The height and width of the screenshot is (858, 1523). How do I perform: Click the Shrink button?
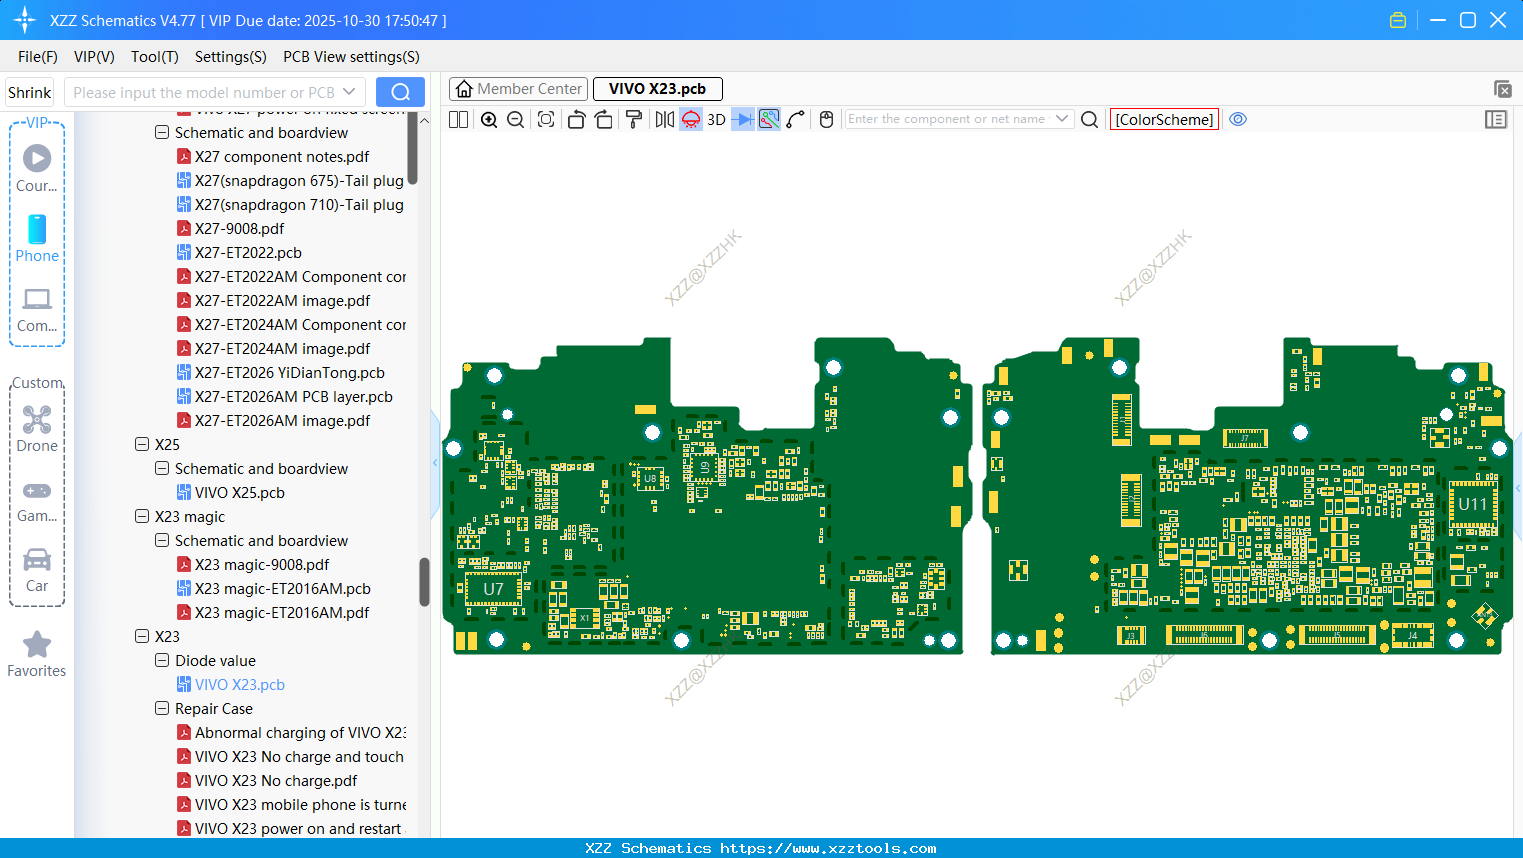(x=30, y=93)
